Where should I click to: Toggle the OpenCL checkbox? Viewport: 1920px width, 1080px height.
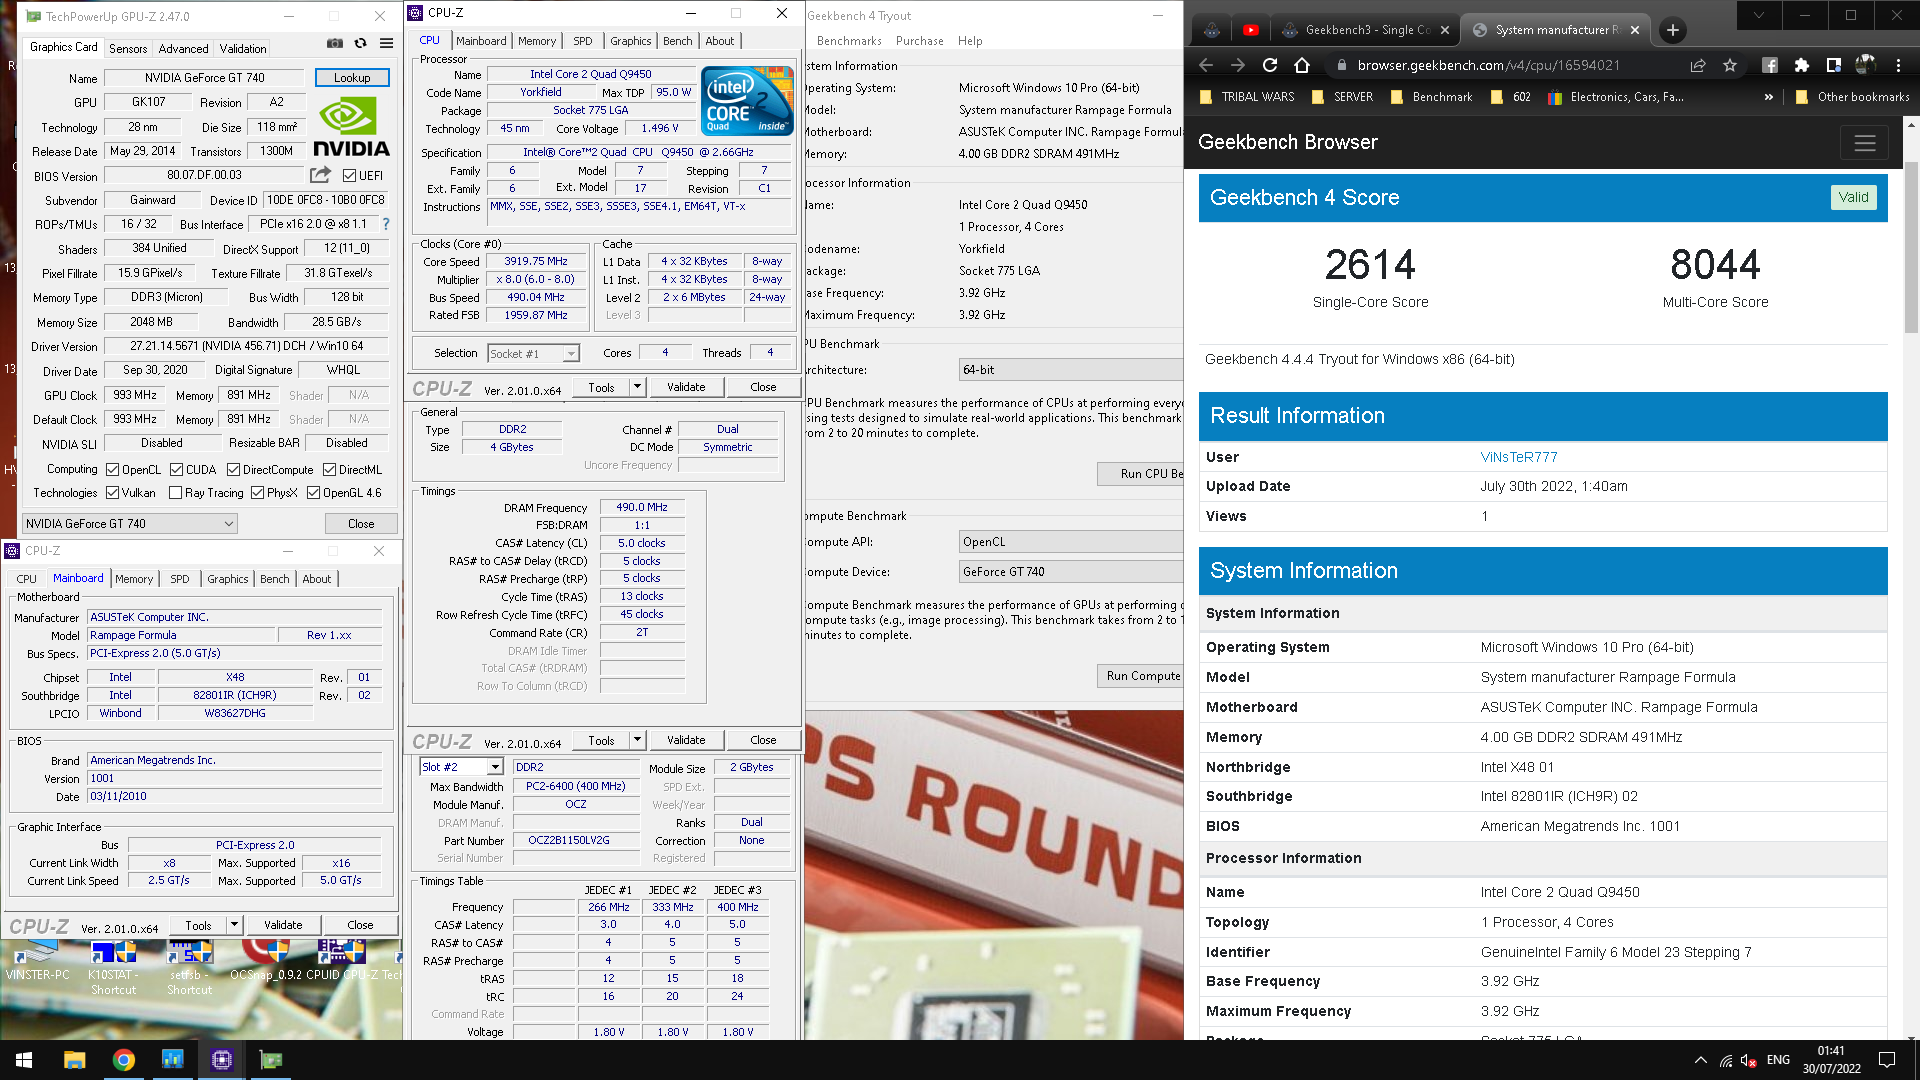(112, 469)
